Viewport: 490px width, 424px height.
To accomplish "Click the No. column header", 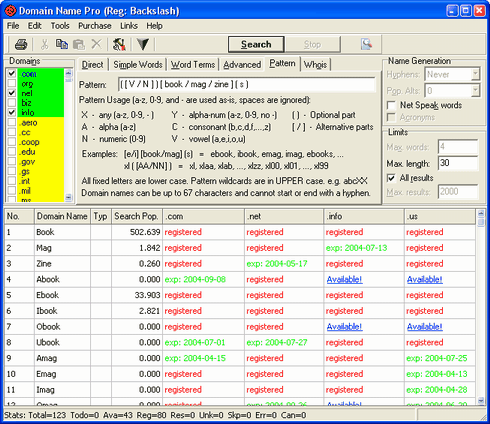I will click(x=19, y=216).
